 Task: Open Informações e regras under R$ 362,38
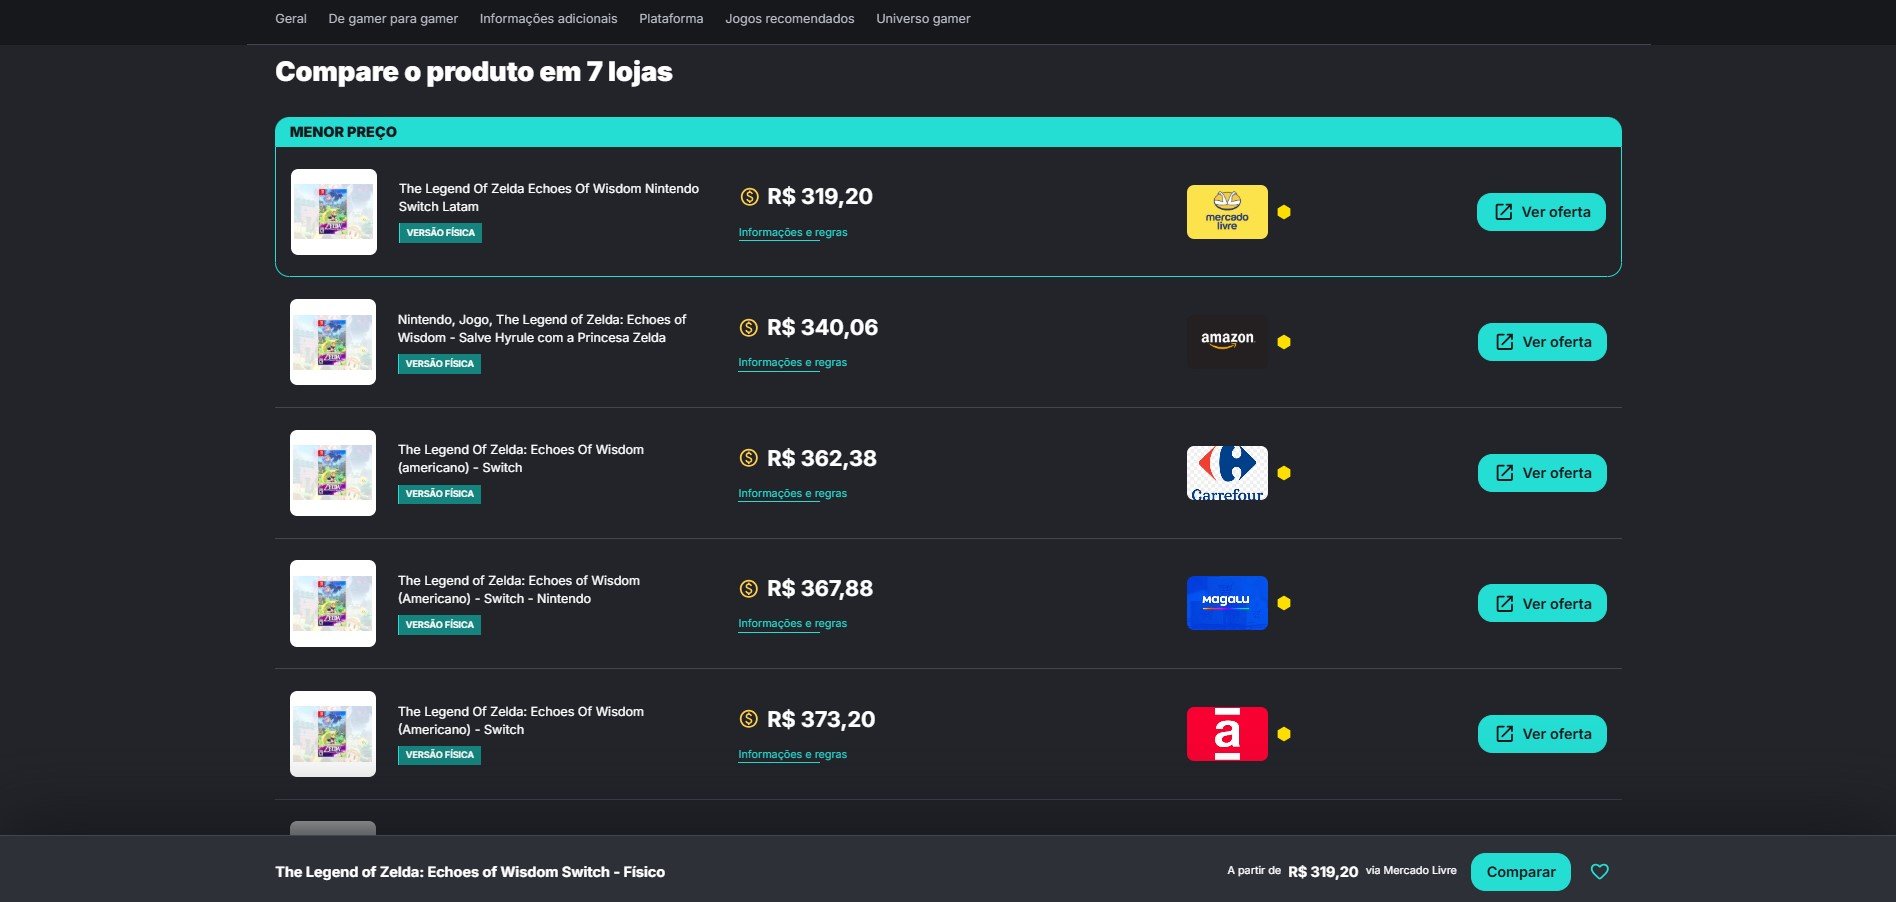click(x=793, y=493)
